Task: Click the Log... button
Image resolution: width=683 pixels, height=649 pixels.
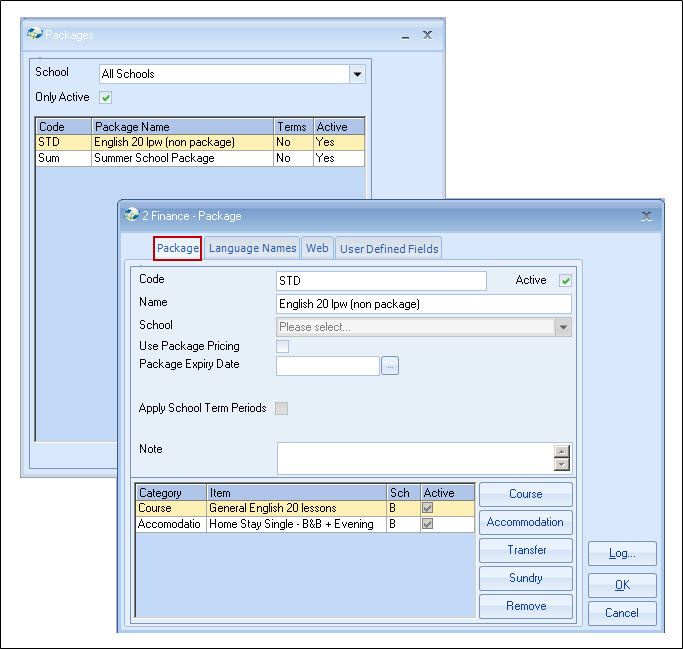Action: click(x=621, y=553)
